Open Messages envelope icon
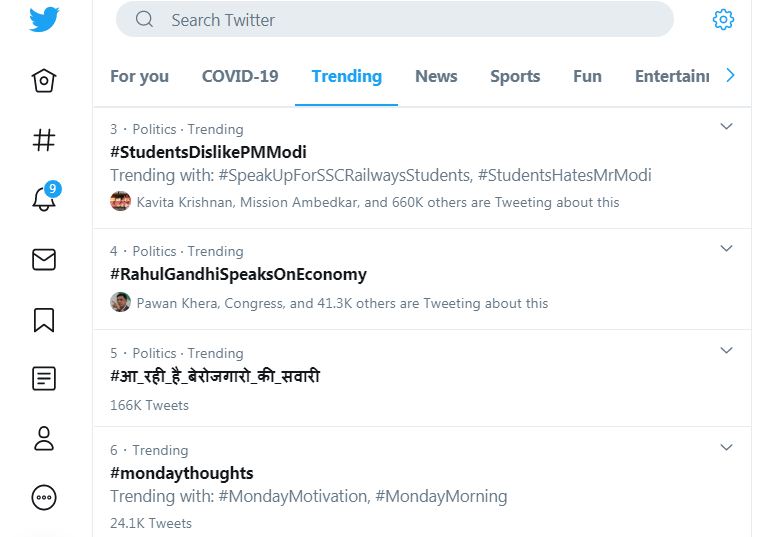770x537 pixels. click(44, 260)
